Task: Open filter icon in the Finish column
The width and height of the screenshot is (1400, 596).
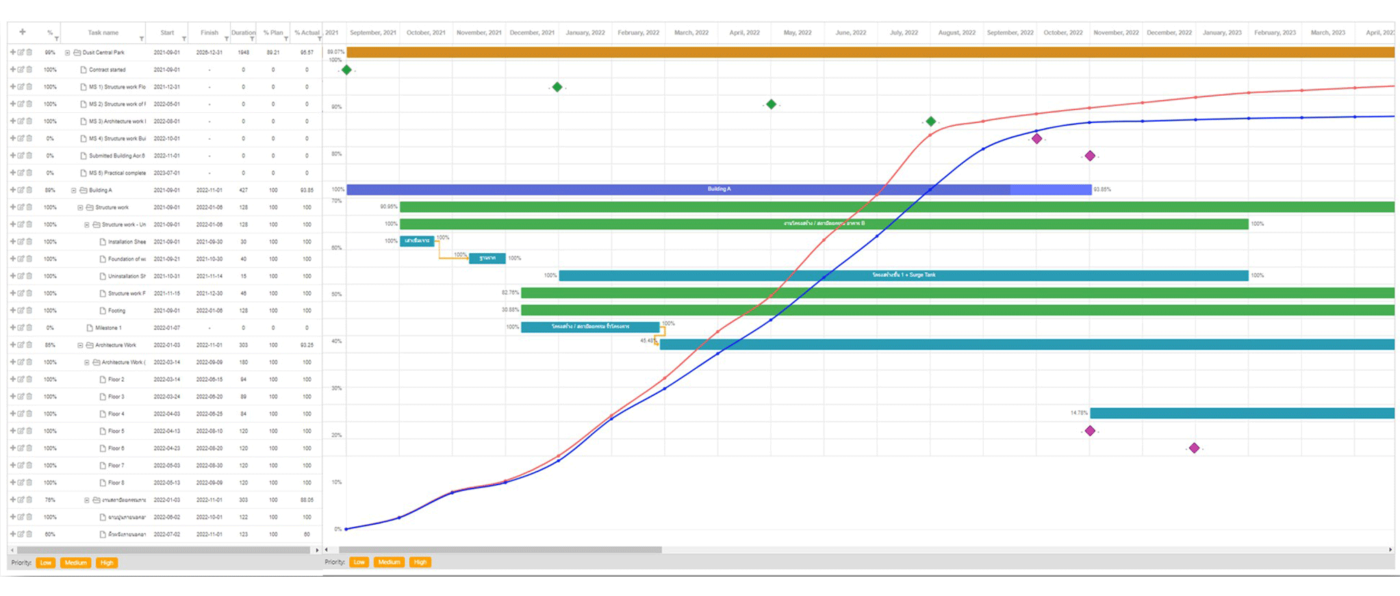Action: point(226,39)
